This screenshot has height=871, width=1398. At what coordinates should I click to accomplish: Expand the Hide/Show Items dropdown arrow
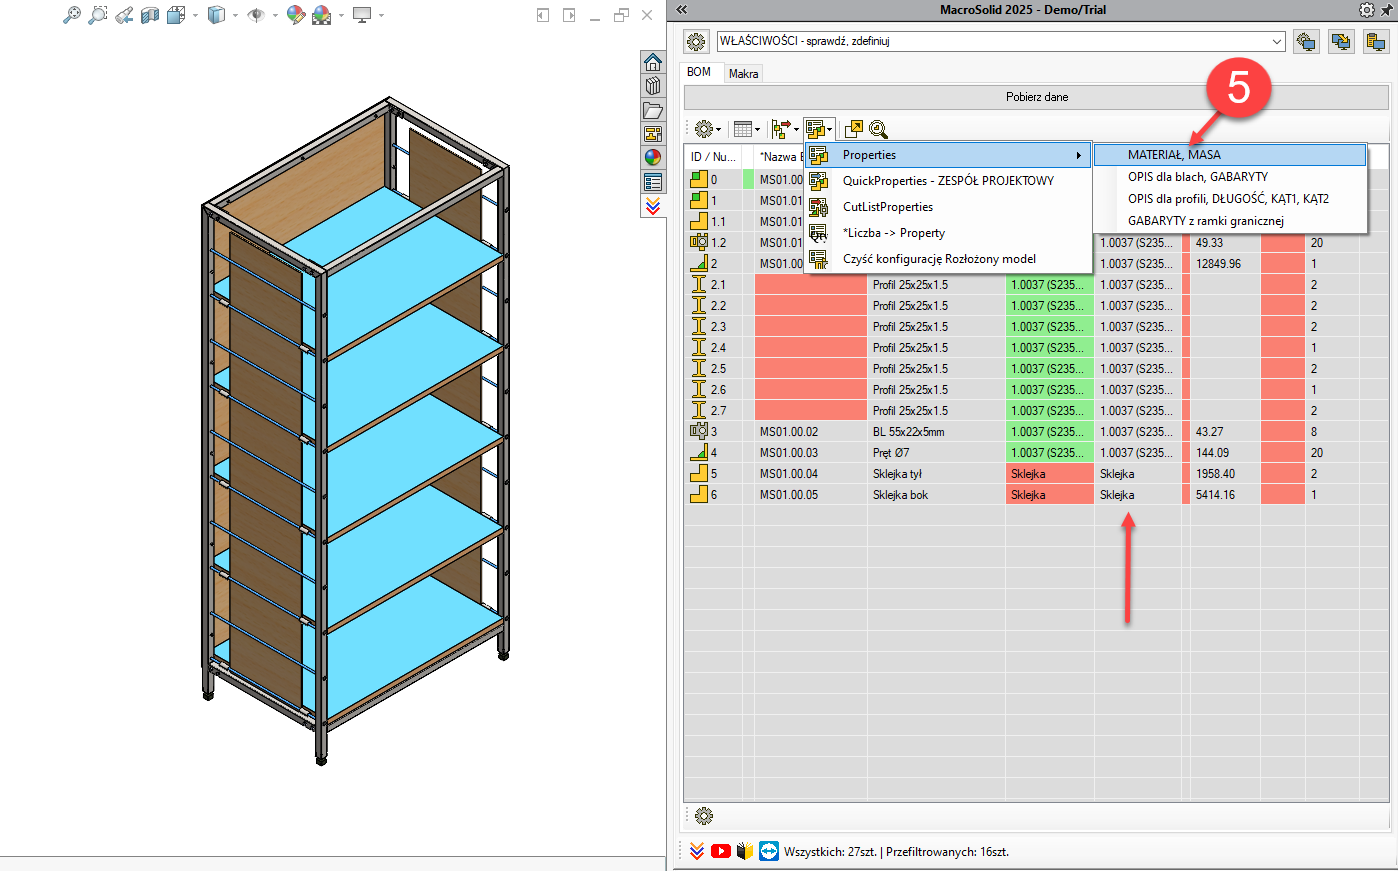pos(275,16)
